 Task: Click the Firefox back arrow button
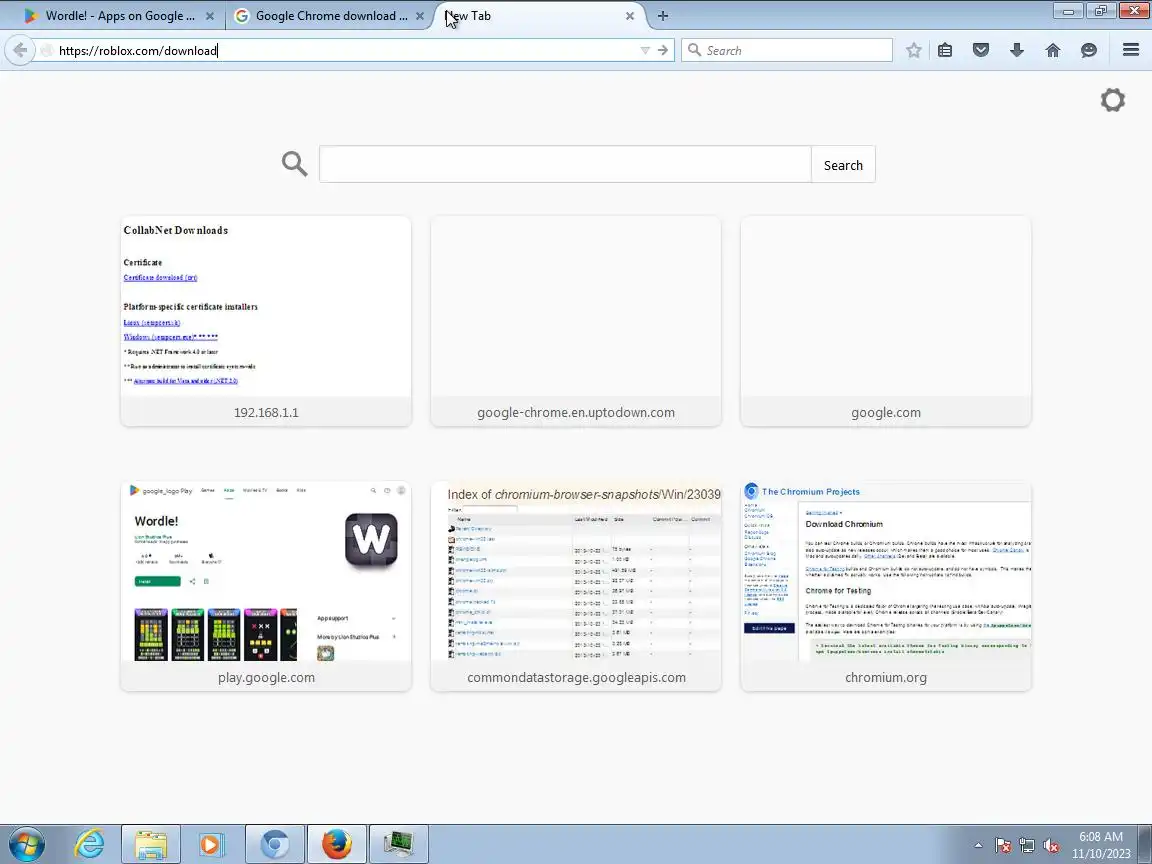20,50
